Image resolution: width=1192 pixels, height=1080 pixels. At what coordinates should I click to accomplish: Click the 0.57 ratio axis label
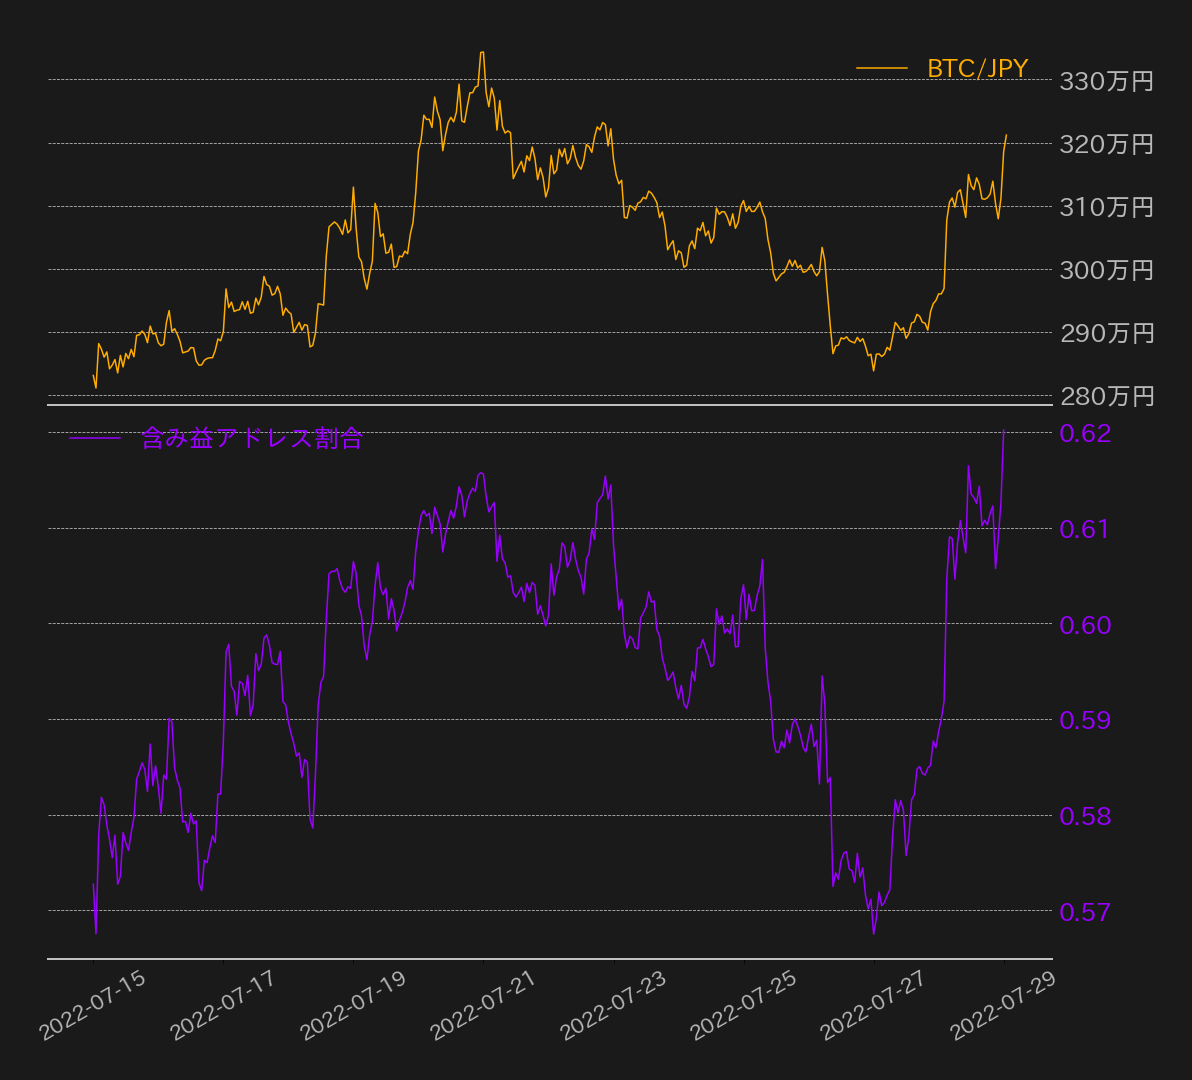coord(1086,912)
